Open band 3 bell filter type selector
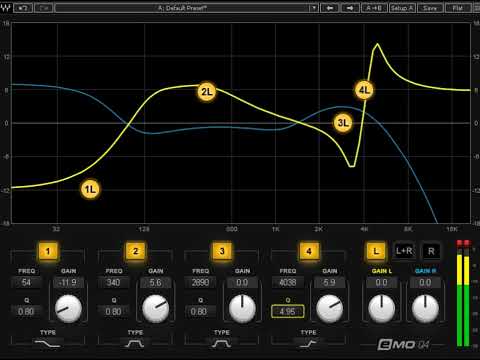Viewport: 480px width, 360px height. tap(222, 343)
